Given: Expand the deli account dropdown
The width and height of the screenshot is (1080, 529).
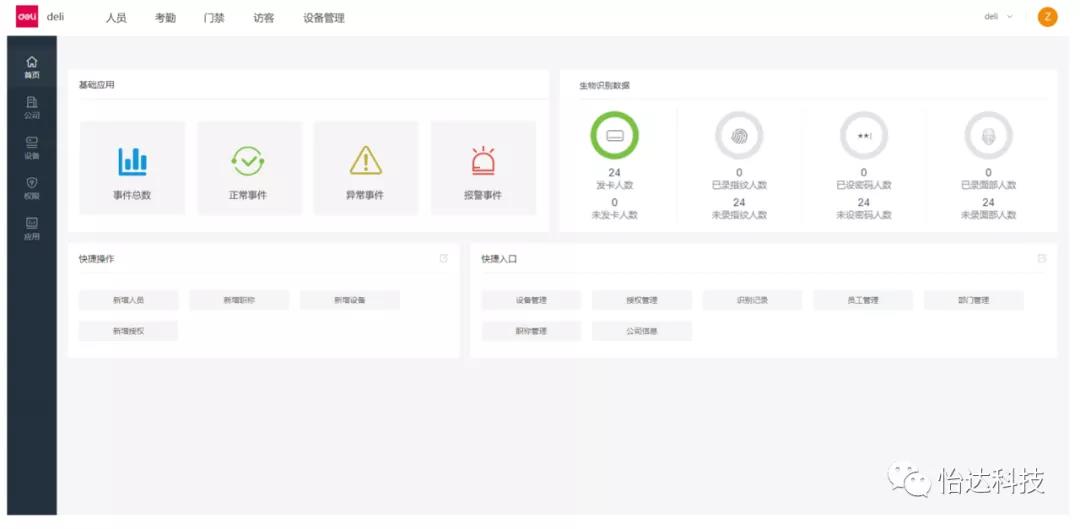Looking at the screenshot, I should 998,17.
